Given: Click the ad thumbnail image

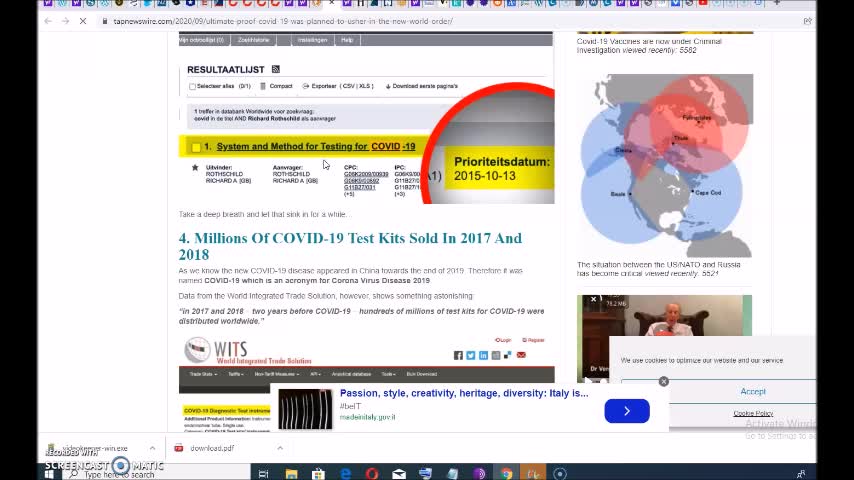Looking at the screenshot, I should [x=305, y=409].
